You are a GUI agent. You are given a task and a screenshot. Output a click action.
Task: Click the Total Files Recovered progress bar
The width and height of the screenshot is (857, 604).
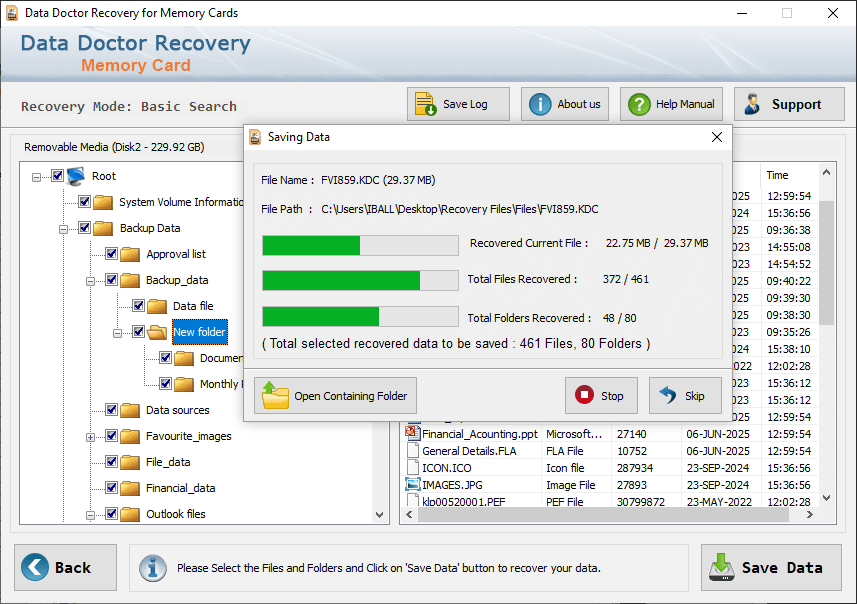[360, 280]
